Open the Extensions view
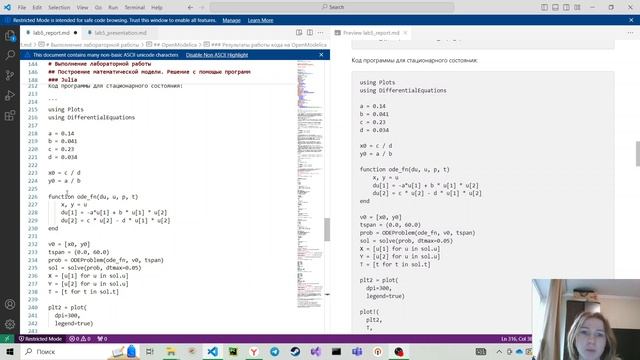This screenshot has width=640, height=360. (x=10, y=116)
